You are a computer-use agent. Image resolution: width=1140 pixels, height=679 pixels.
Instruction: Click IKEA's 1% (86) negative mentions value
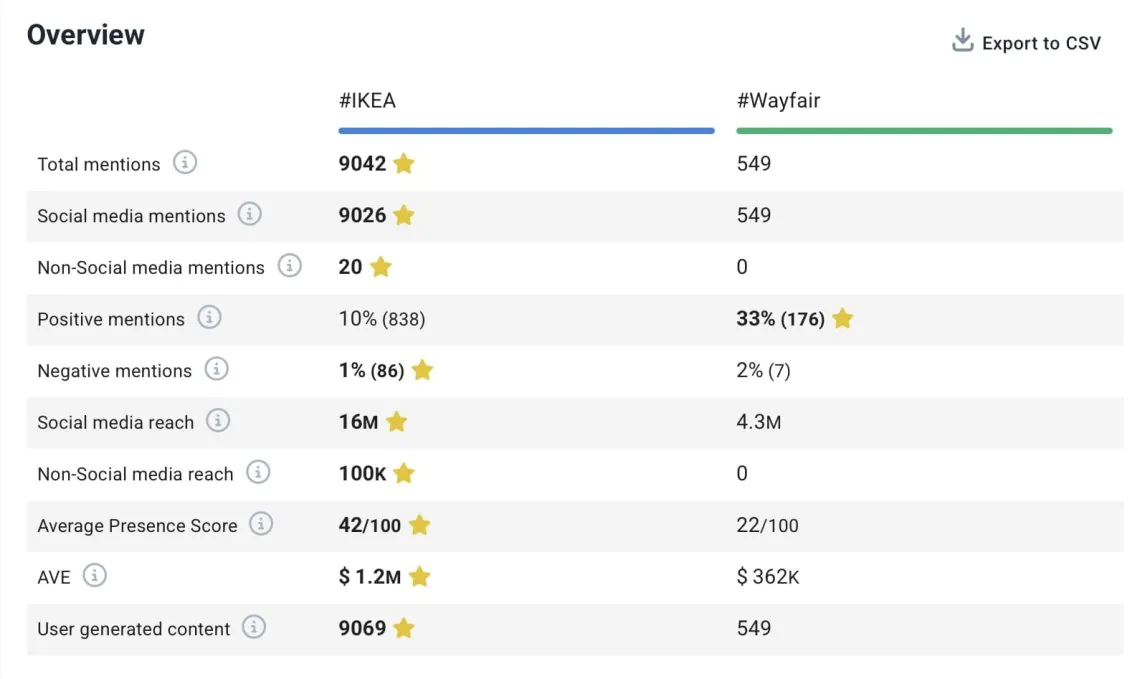click(x=372, y=371)
